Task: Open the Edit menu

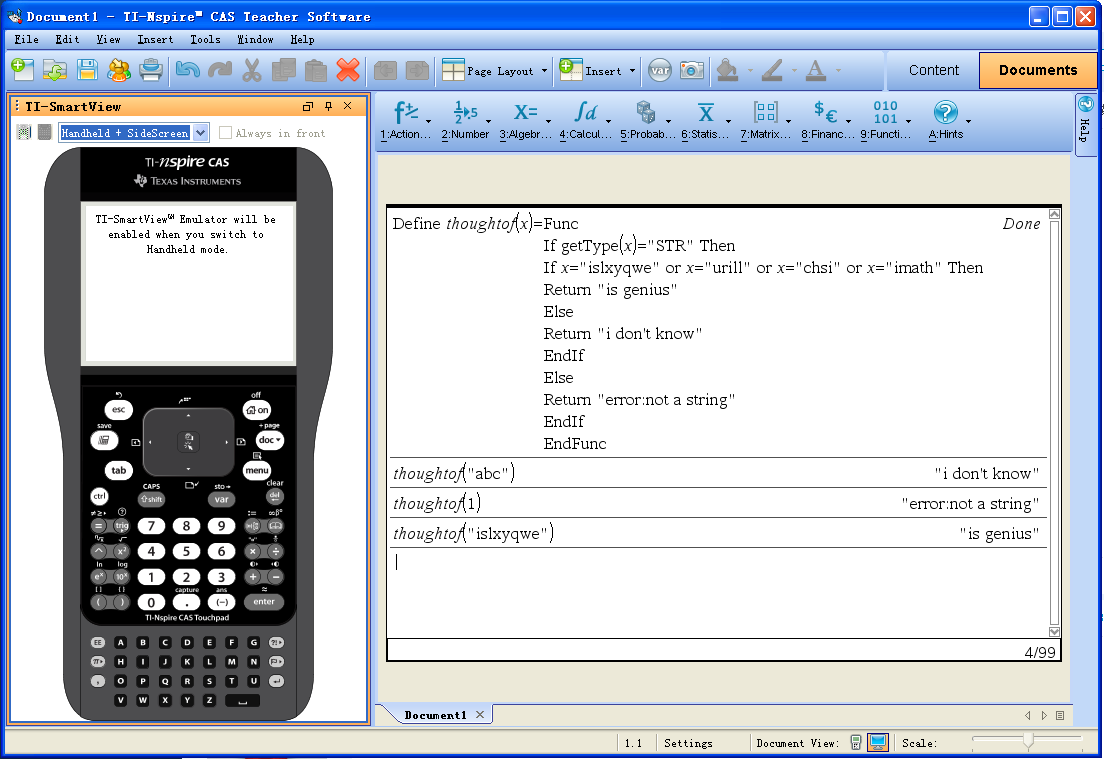Action: 67,39
